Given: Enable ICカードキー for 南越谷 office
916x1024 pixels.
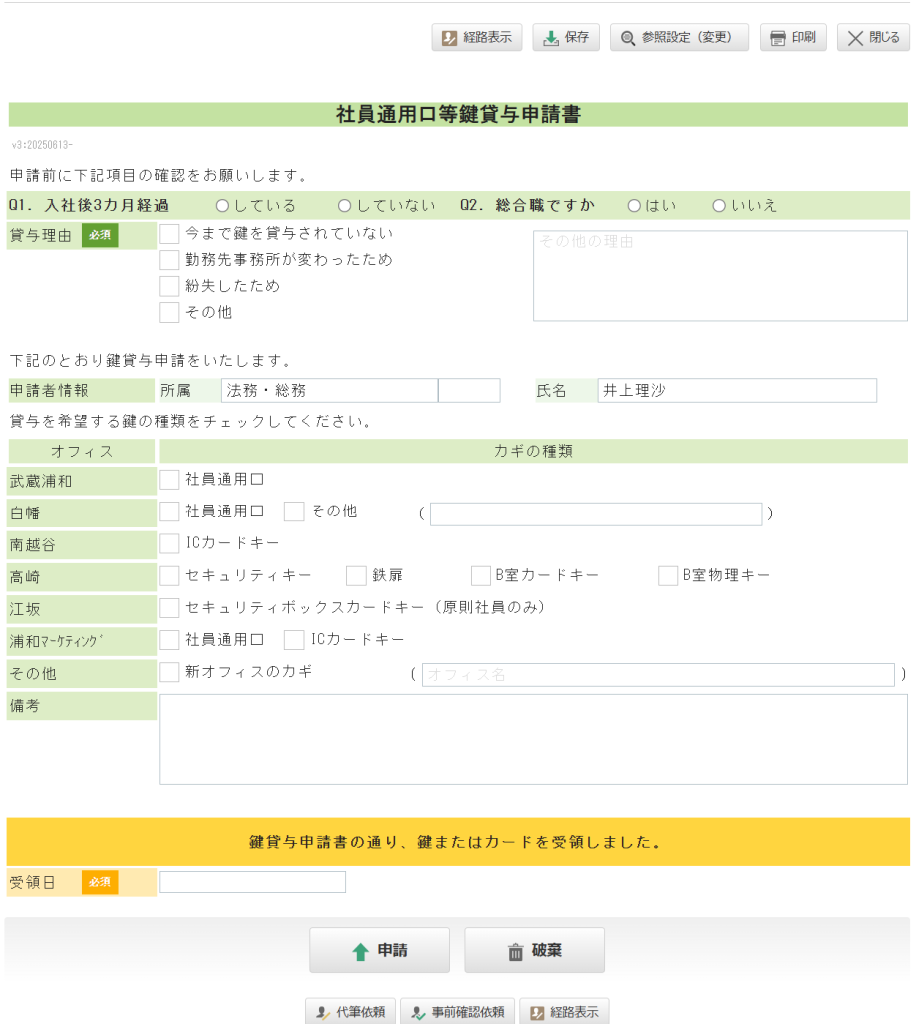Looking at the screenshot, I should click(170, 543).
